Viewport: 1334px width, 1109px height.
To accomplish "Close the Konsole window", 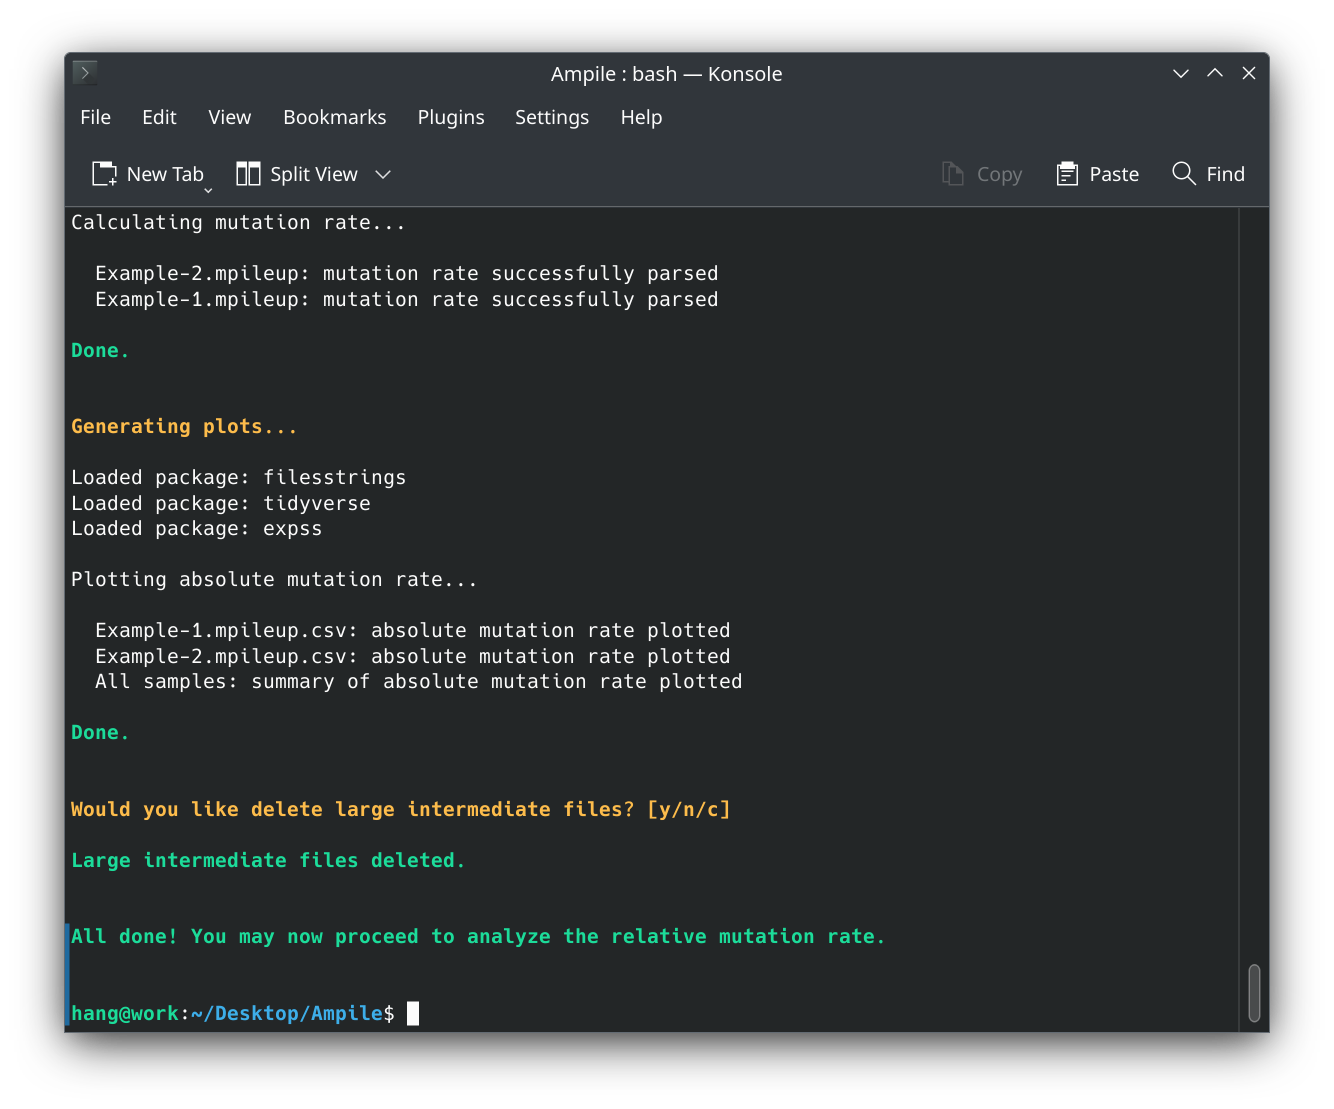I will click(x=1249, y=73).
